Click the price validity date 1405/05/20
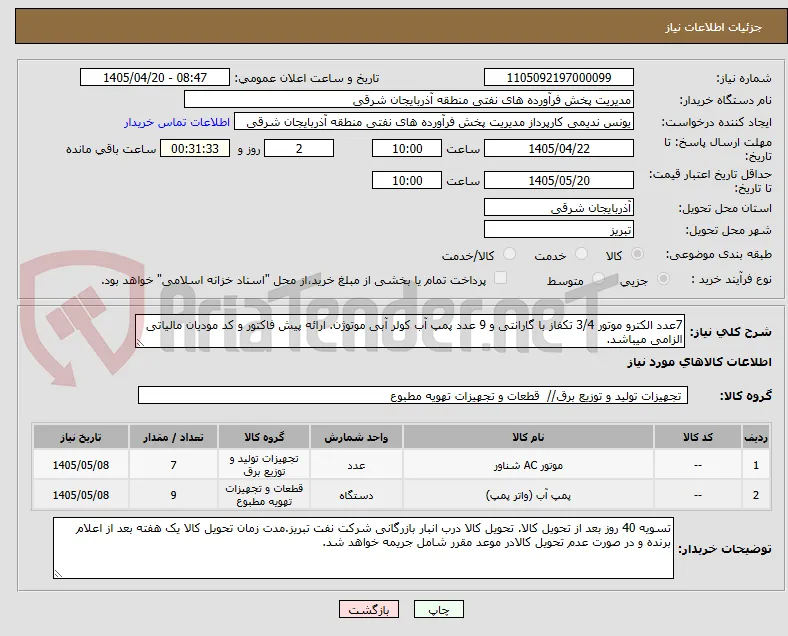Viewport: 788px width, 636px height. (x=559, y=180)
